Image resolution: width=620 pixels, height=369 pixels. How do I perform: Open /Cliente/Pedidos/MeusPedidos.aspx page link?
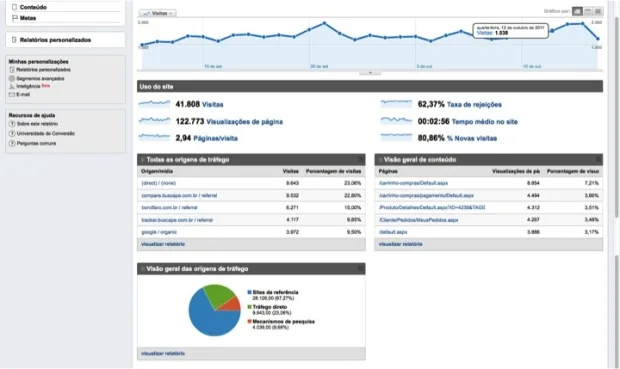pyautogui.click(x=418, y=220)
